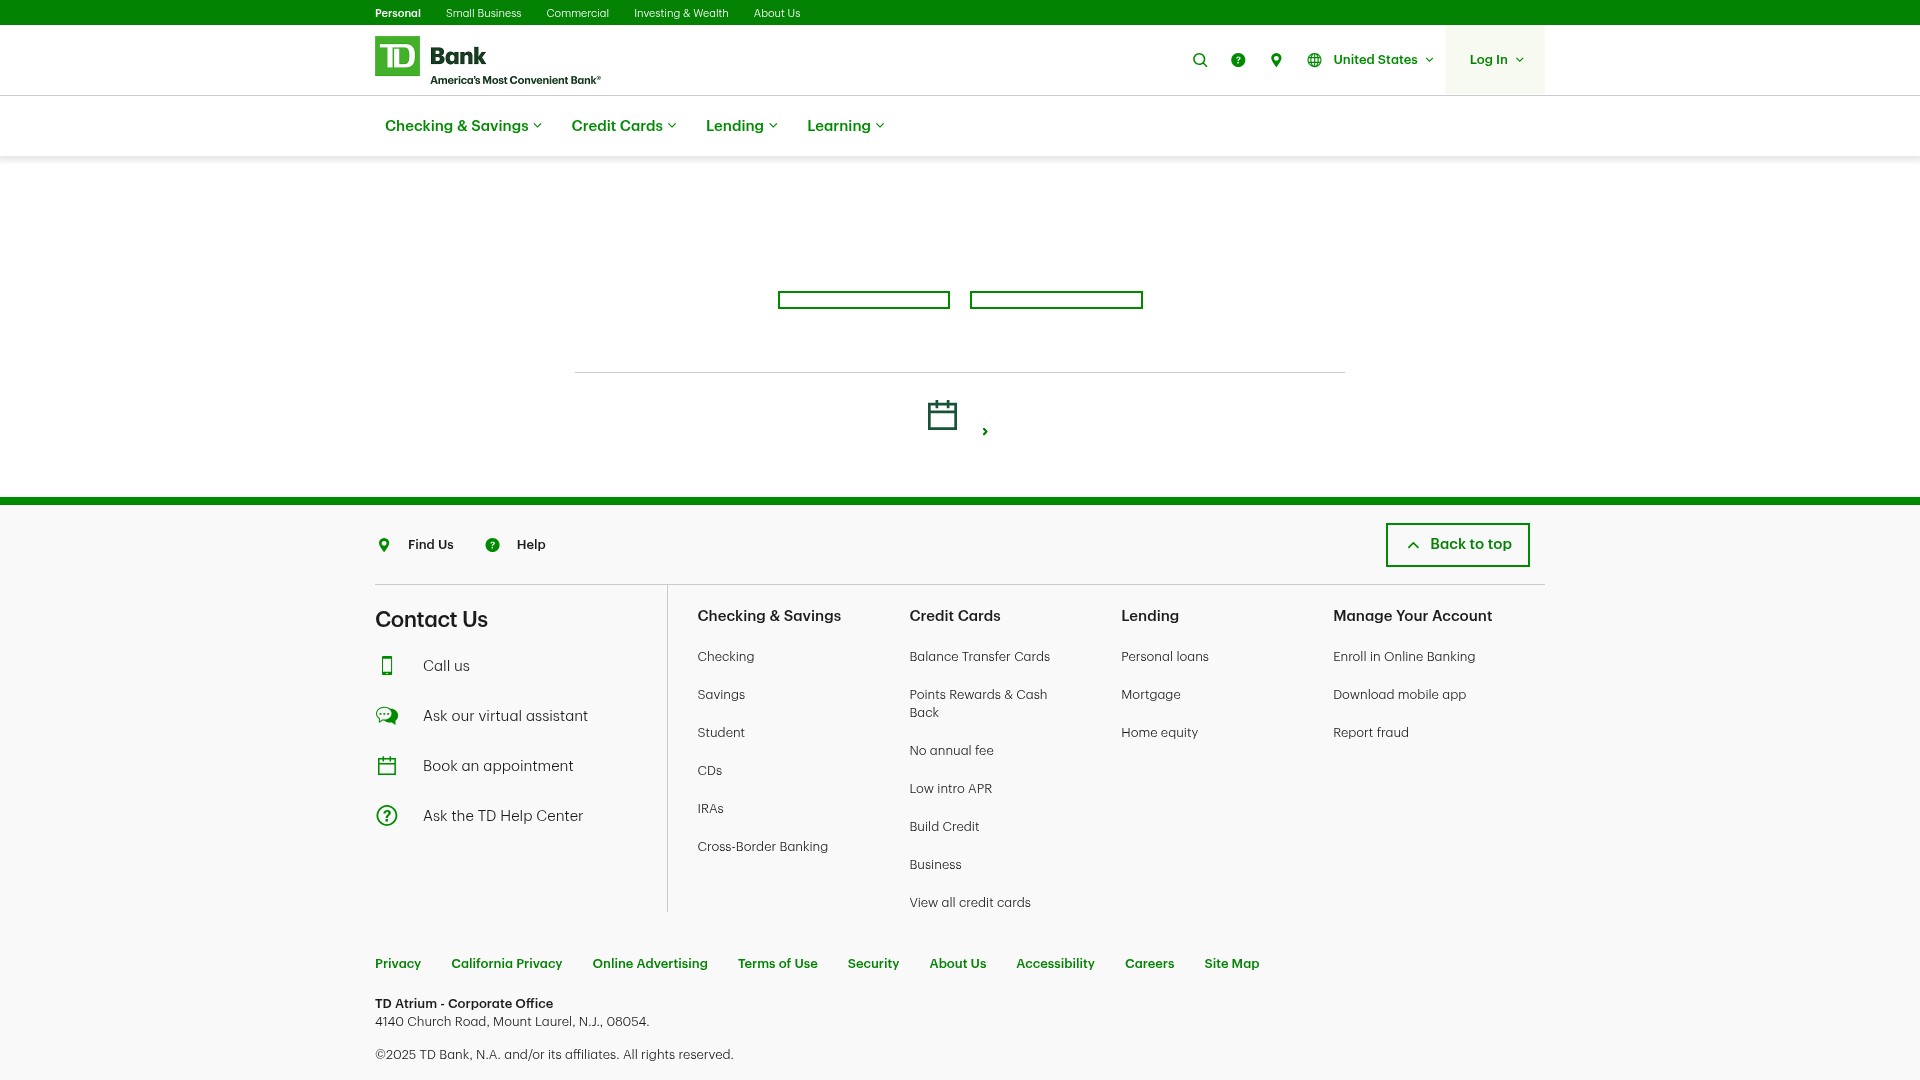Screen dimensions: 1920x1080
Task: Click the left empty outlined button
Action: tap(864, 300)
